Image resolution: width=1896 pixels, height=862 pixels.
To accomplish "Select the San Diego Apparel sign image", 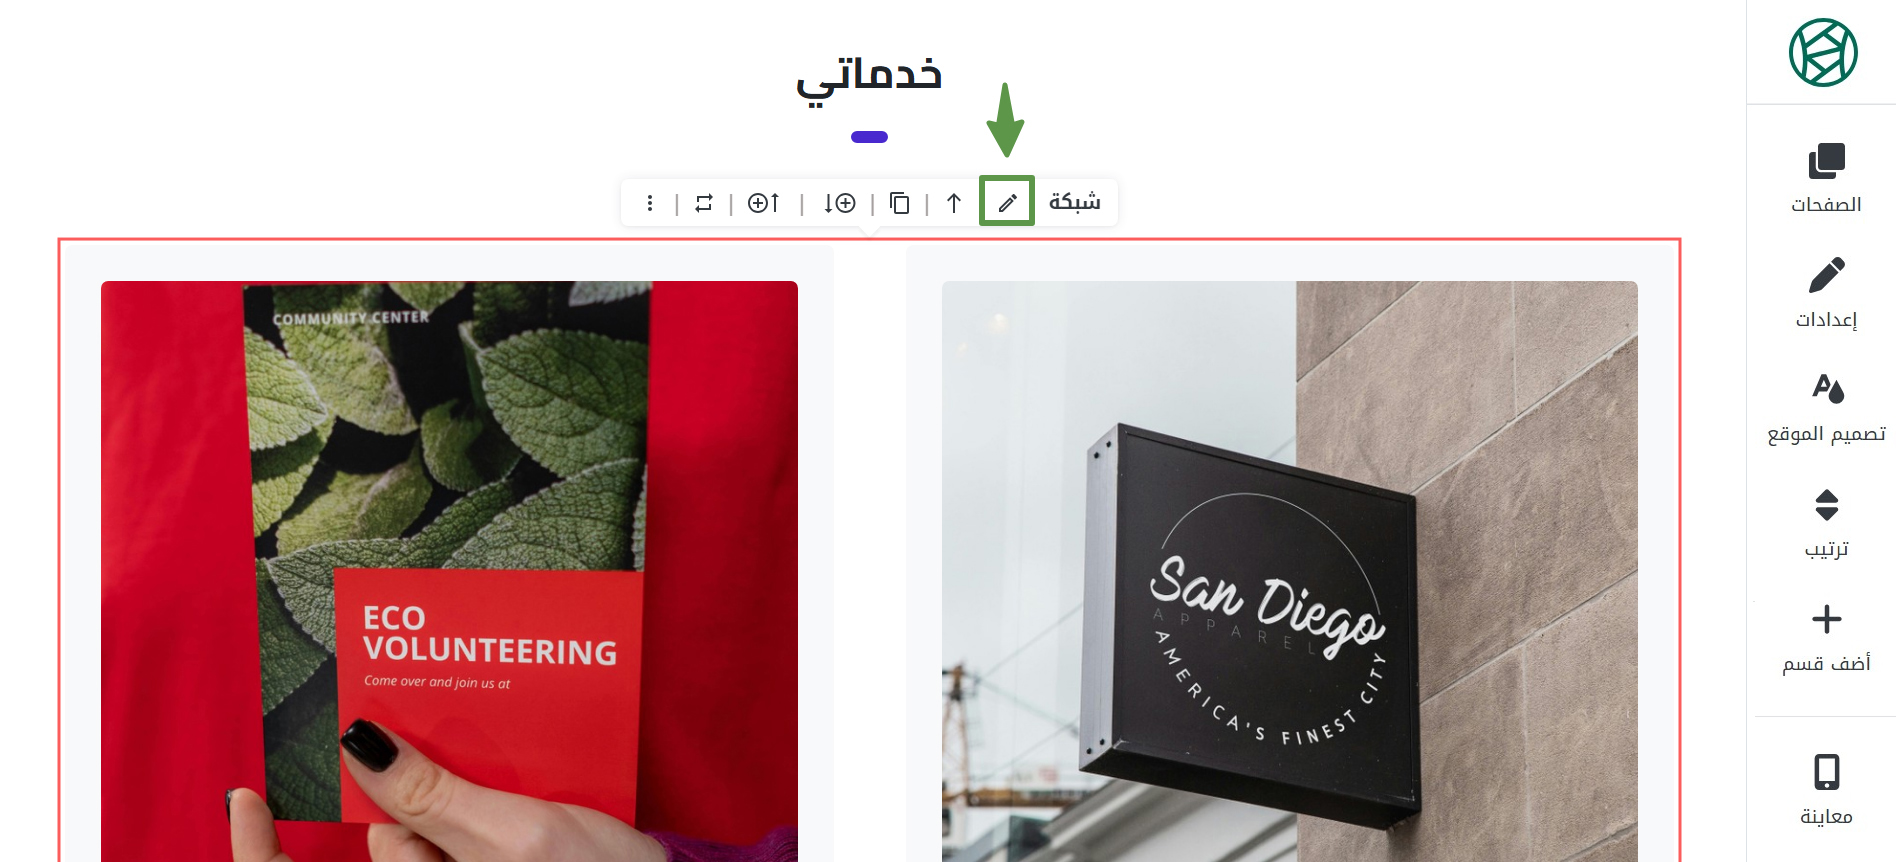I will click(1290, 571).
